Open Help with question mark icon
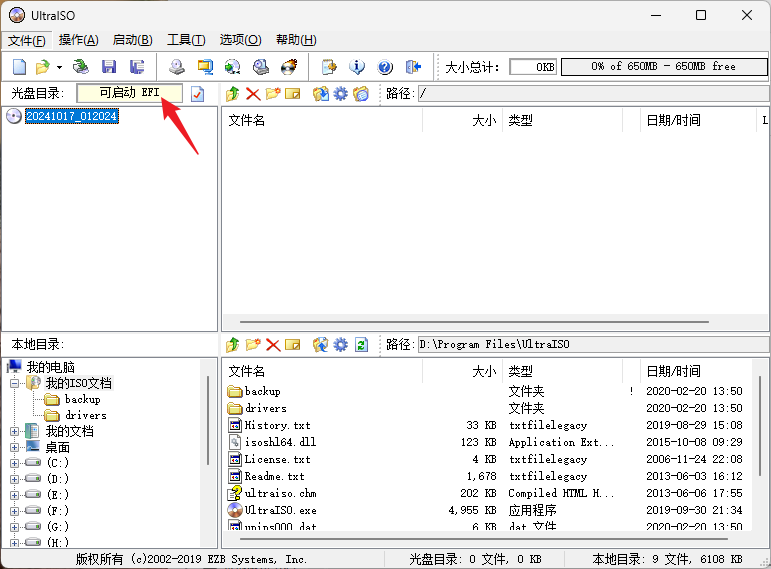771x569 pixels. (385, 66)
